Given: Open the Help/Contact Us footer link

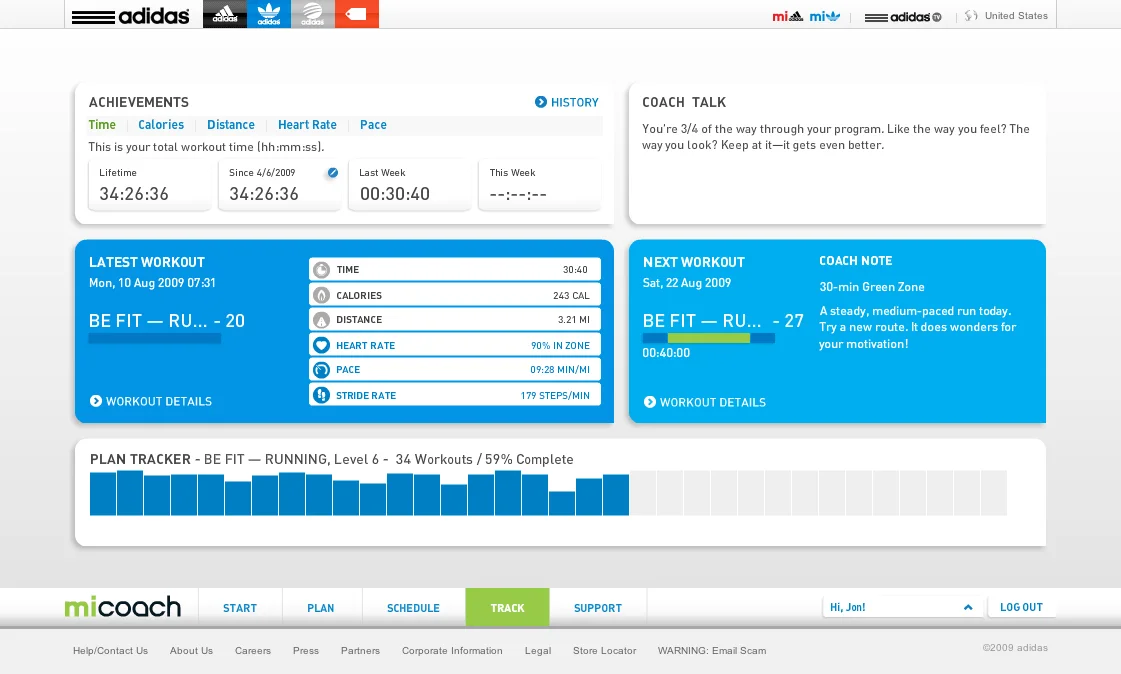Looking at the screenshot, I should tap(110, 650).
